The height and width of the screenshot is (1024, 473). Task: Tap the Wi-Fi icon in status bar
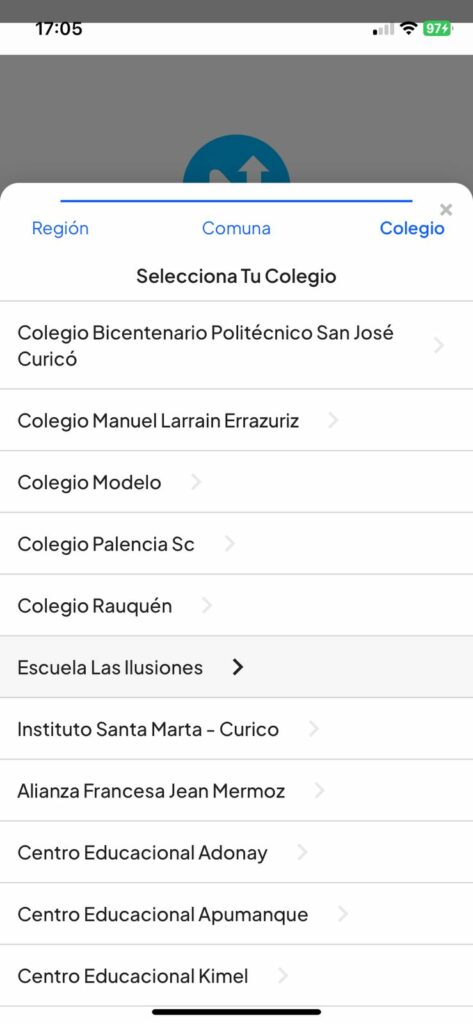tap(409, 29)
